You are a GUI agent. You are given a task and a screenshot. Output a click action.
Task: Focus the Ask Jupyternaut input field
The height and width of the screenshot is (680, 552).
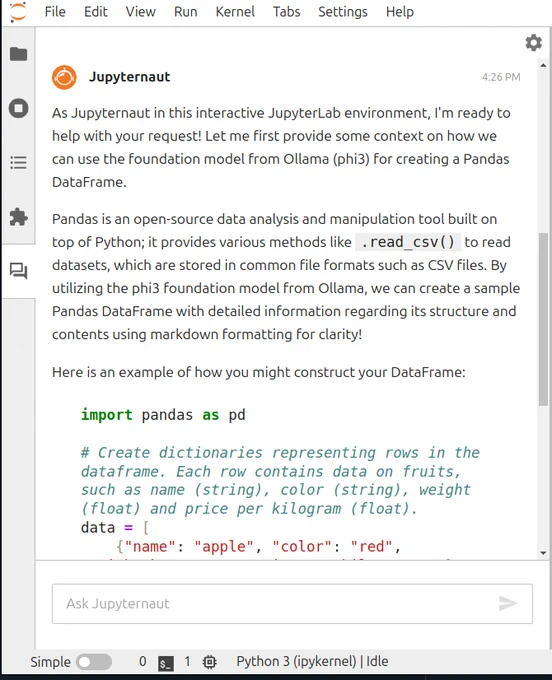(x=292, y=604)
